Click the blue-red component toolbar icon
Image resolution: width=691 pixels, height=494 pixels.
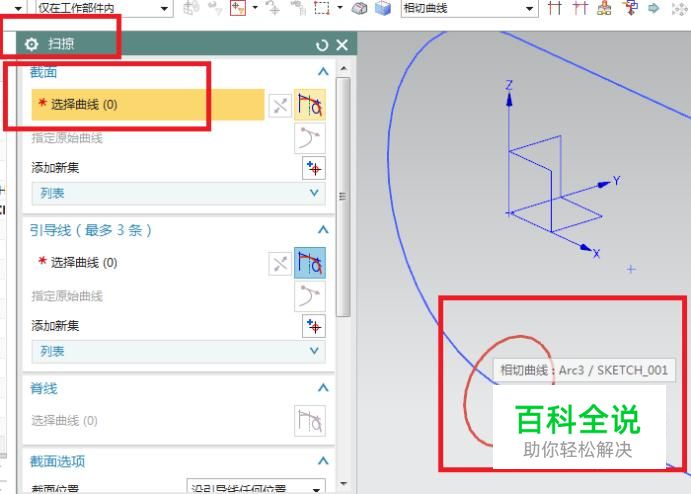point(630,8)
